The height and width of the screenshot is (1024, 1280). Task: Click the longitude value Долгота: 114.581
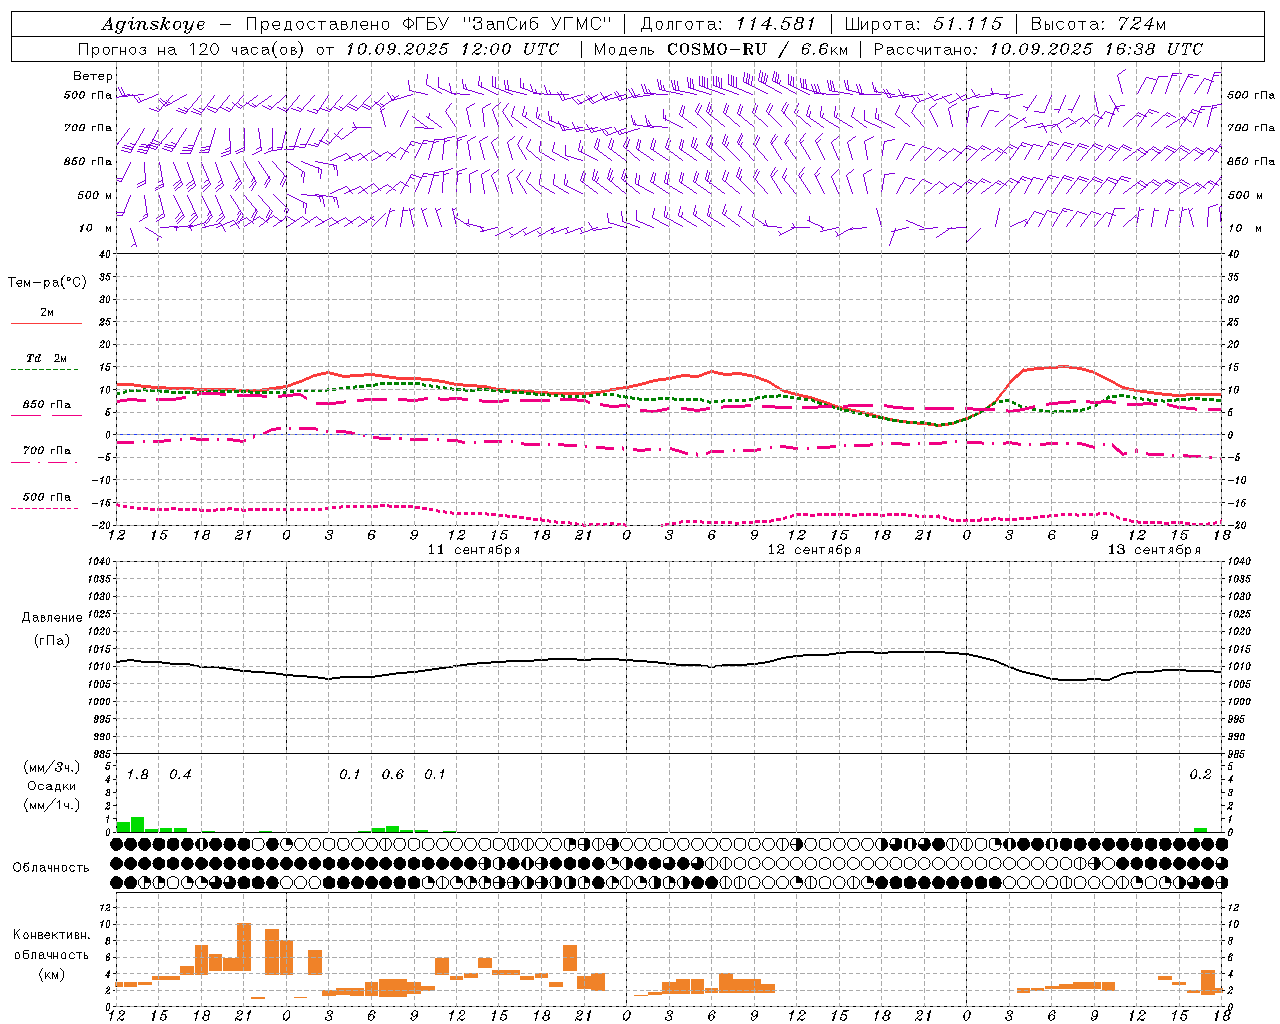(728, 24)
